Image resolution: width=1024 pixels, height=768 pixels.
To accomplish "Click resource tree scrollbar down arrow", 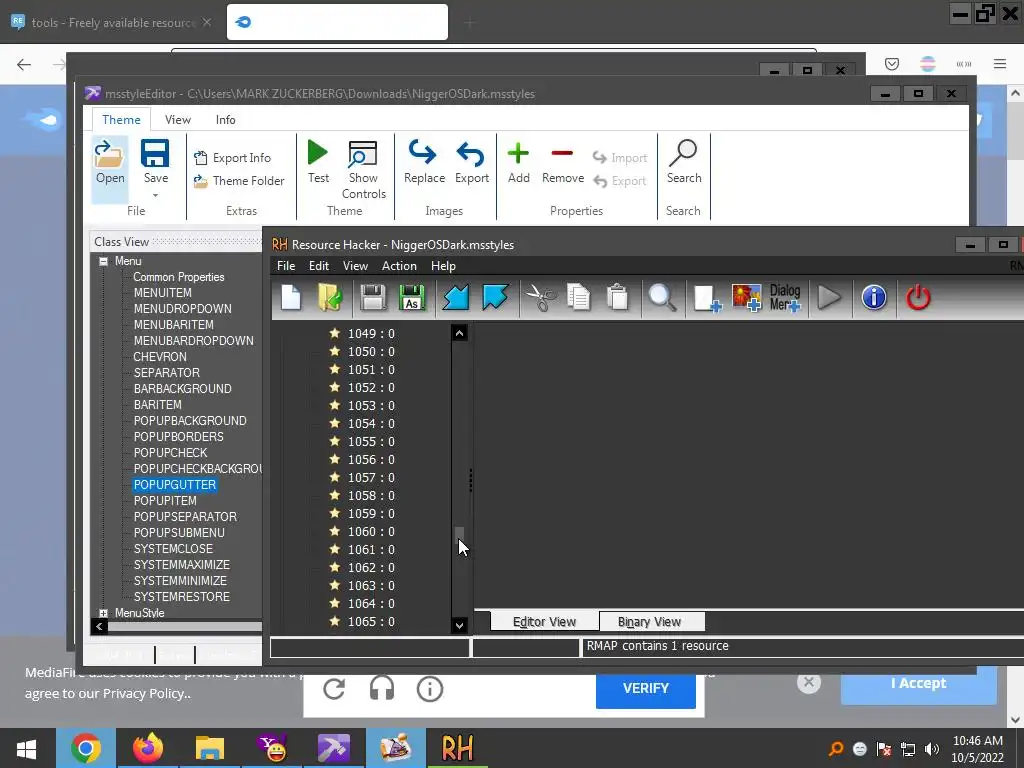I will 459,625.
